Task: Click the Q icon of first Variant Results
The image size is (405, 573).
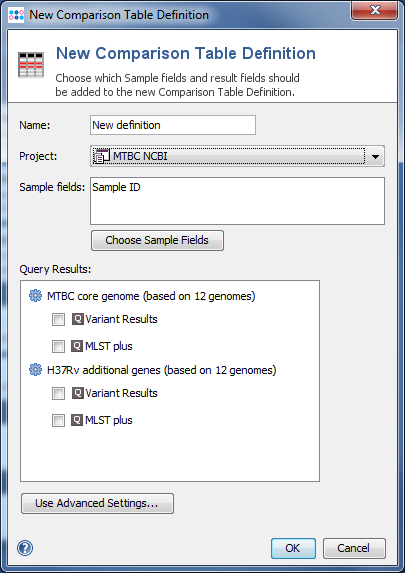Action: coord(77,319)
